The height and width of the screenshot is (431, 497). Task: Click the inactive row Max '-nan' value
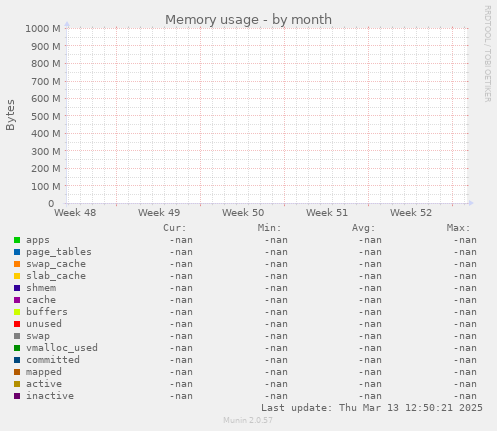(465, 396)
